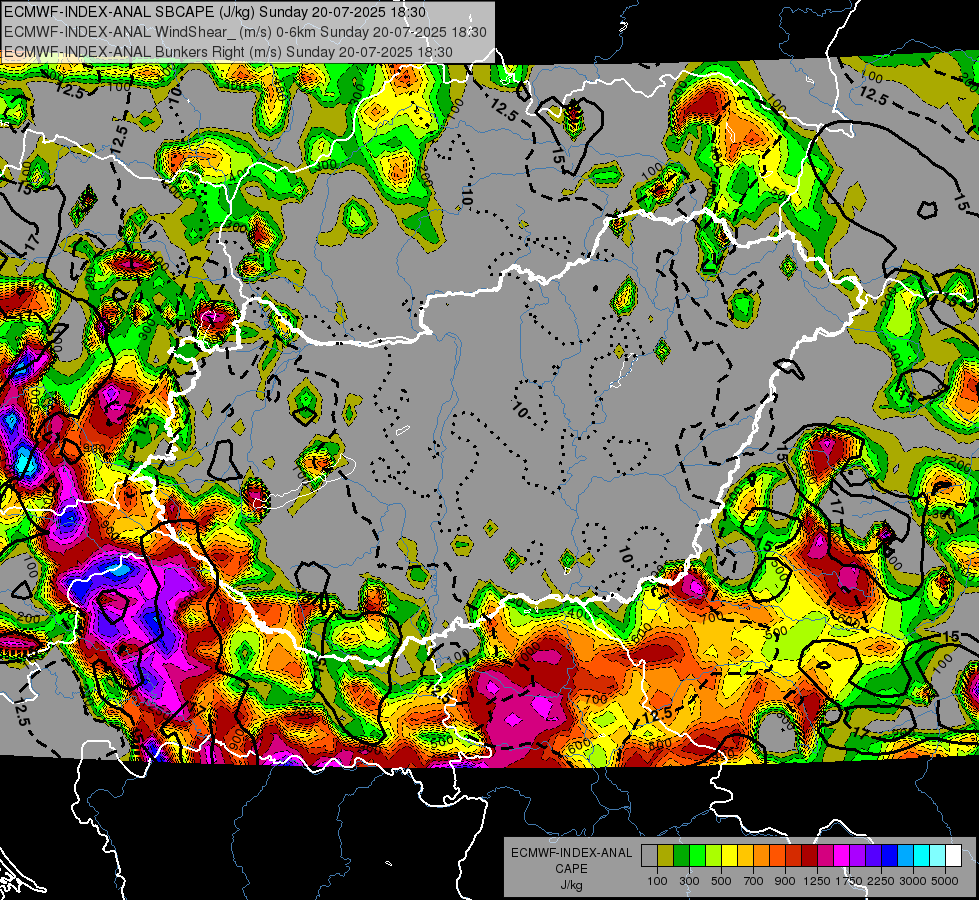Click the 3000 legend tick label
Screen dimensions: 979x900
[x=913, y=881]
